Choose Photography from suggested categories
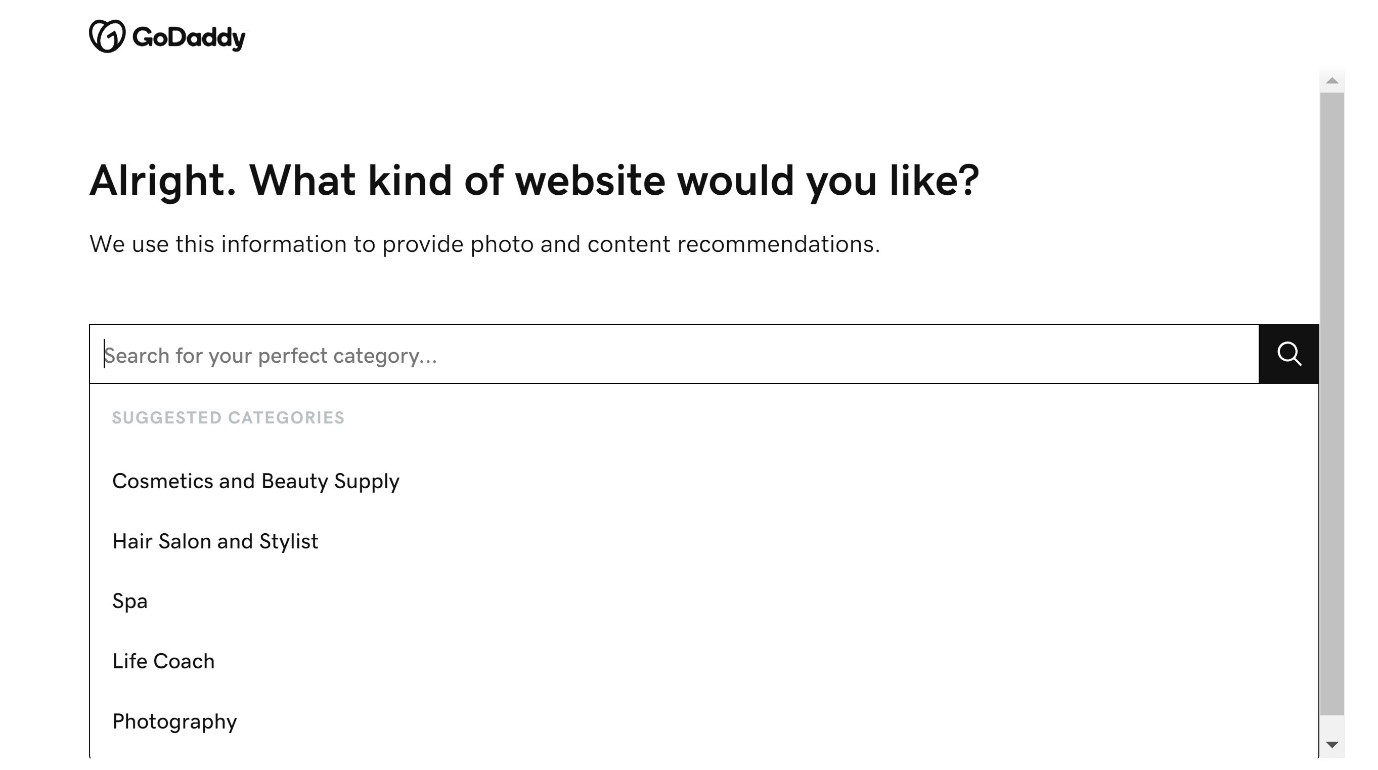The width and height of the screenshot is (1378, 770). pyautogui.click(x=174, y=721)
